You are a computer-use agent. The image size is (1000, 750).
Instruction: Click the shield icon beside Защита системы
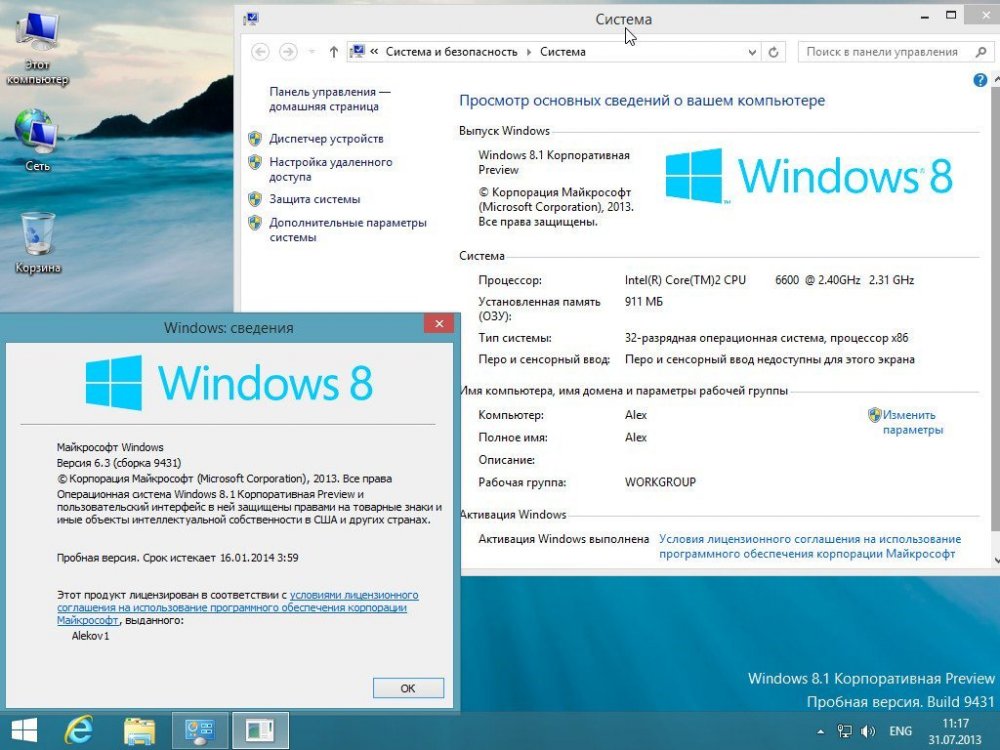[x=255, y=199]
